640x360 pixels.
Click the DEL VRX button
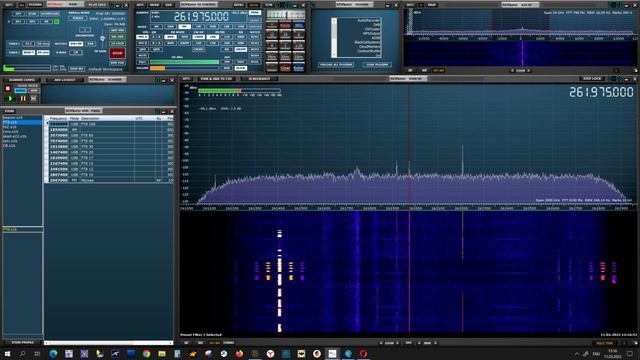point(118,37)
